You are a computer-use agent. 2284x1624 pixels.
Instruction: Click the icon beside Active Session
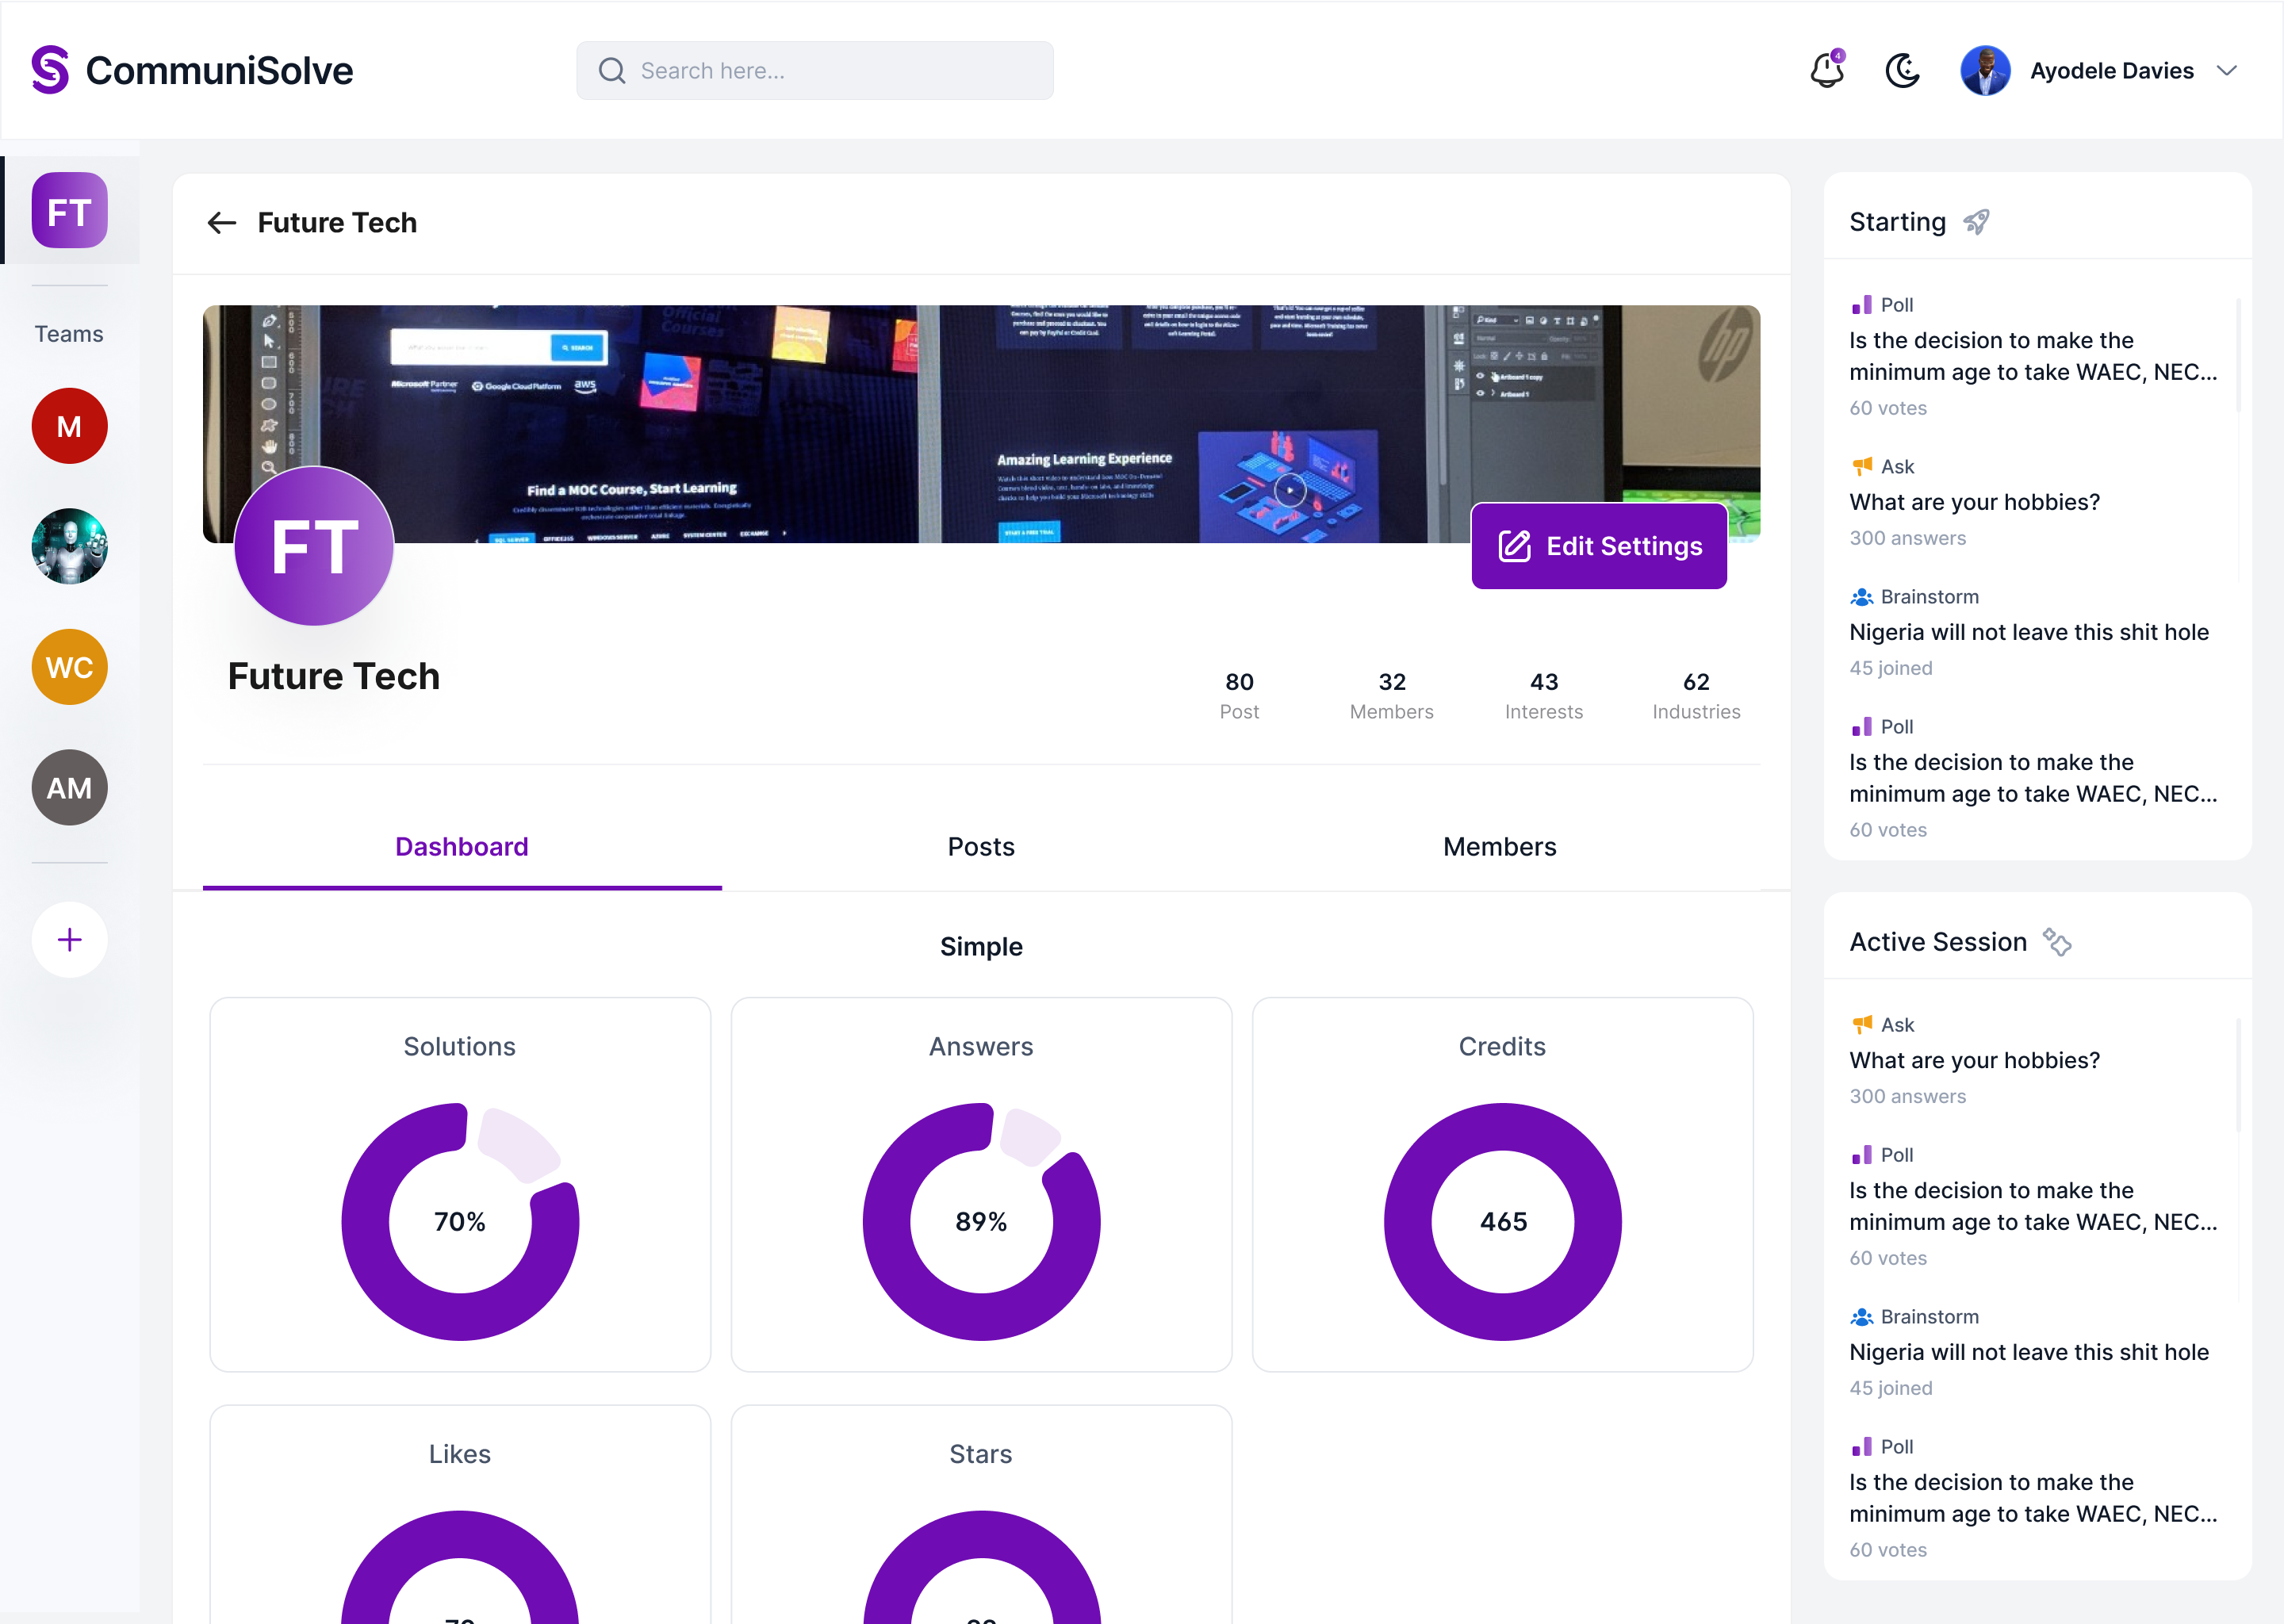[2057, 942]
